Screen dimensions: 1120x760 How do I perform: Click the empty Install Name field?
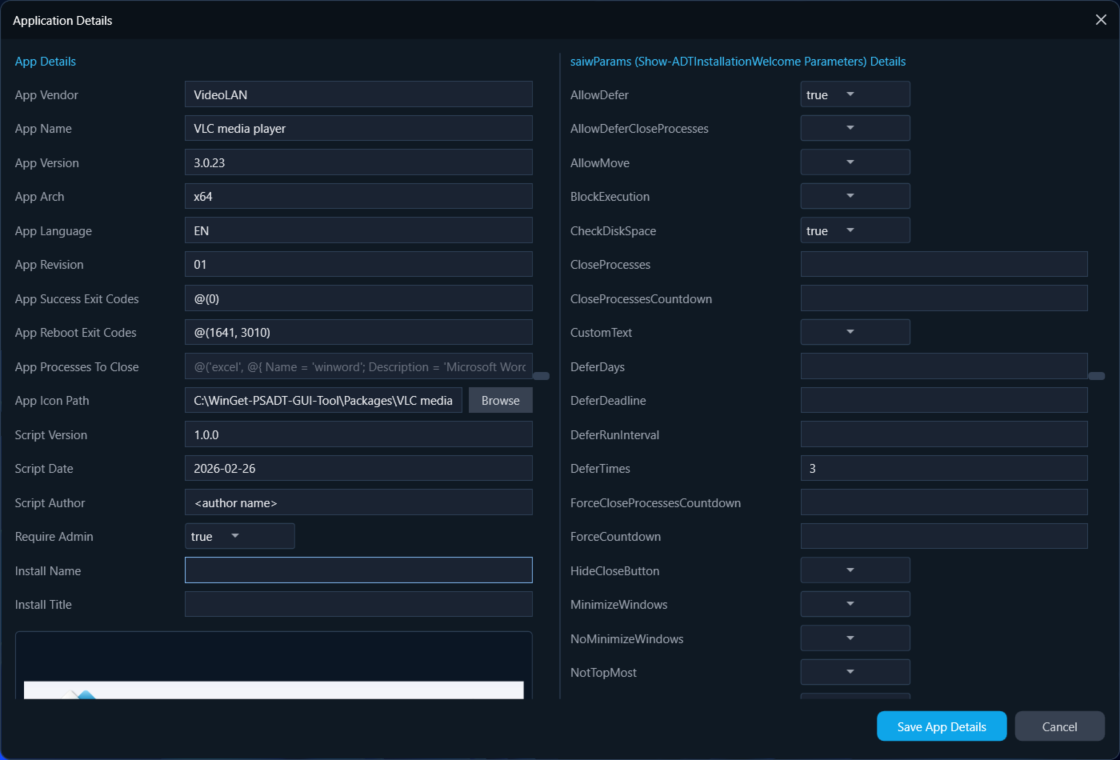click(358, 570)
